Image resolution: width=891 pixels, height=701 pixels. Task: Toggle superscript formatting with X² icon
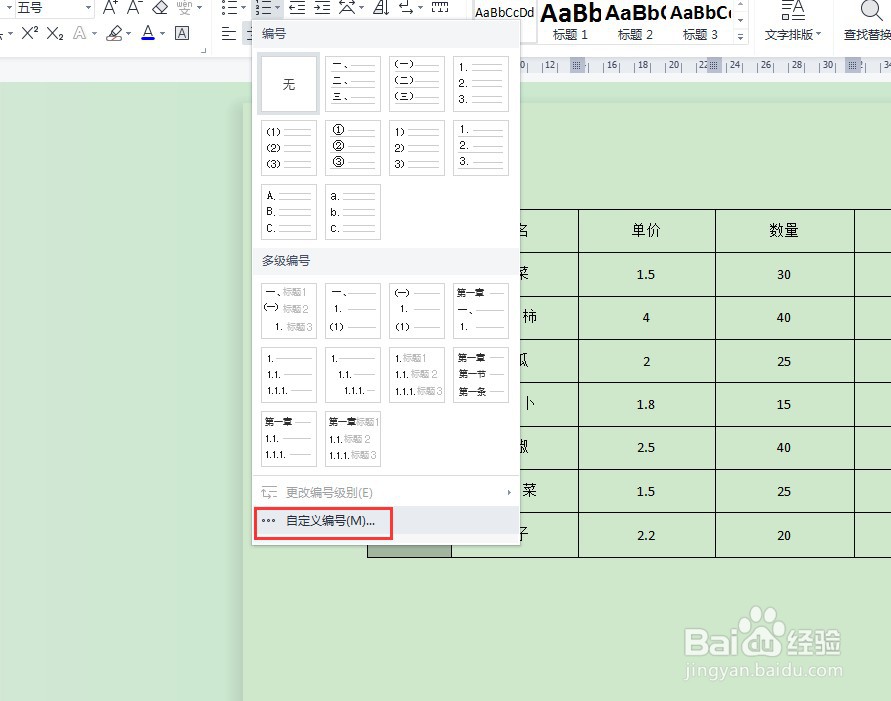(x=29, y=32)
